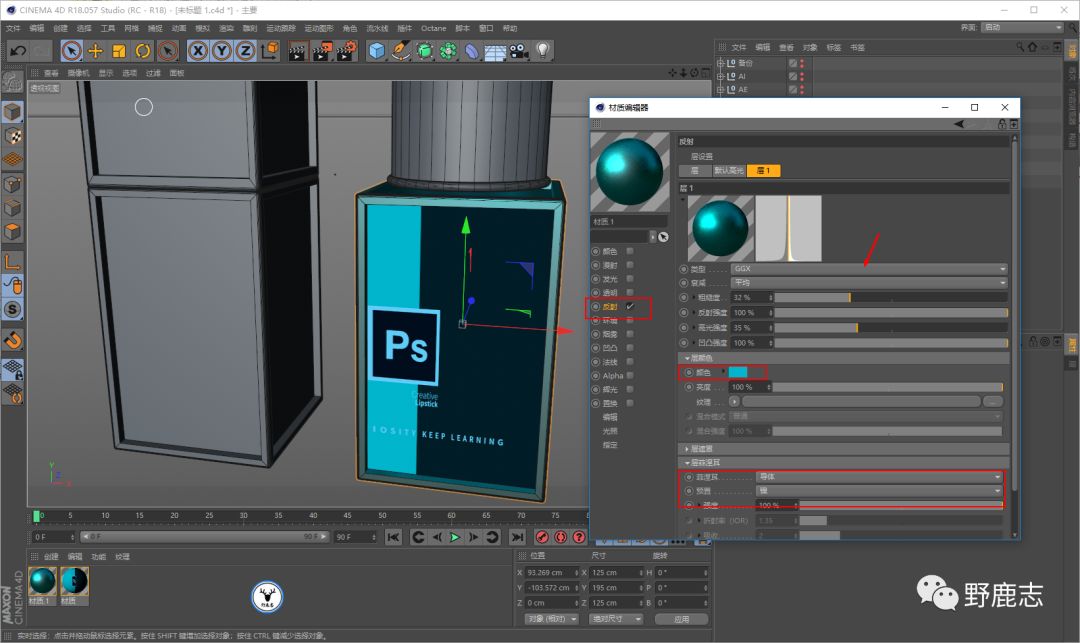Switch to the 默认高光 layer tab
1080x643 pixels.
pos(730,171)
